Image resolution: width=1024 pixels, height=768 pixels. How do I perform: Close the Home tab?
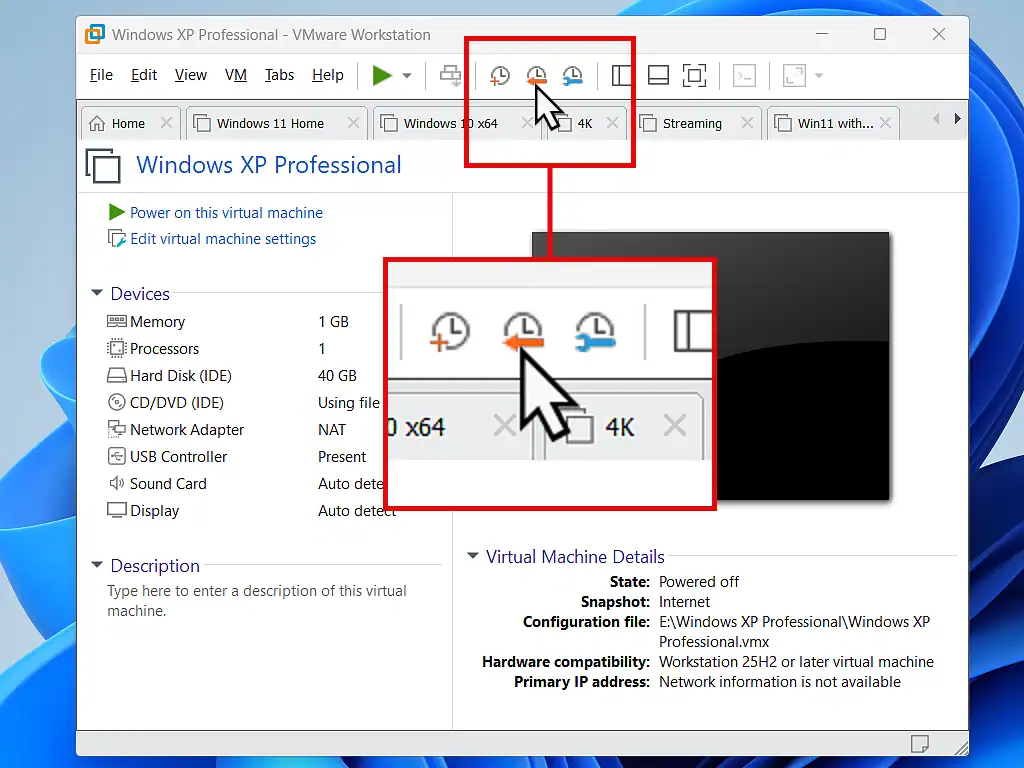[167, 123]
